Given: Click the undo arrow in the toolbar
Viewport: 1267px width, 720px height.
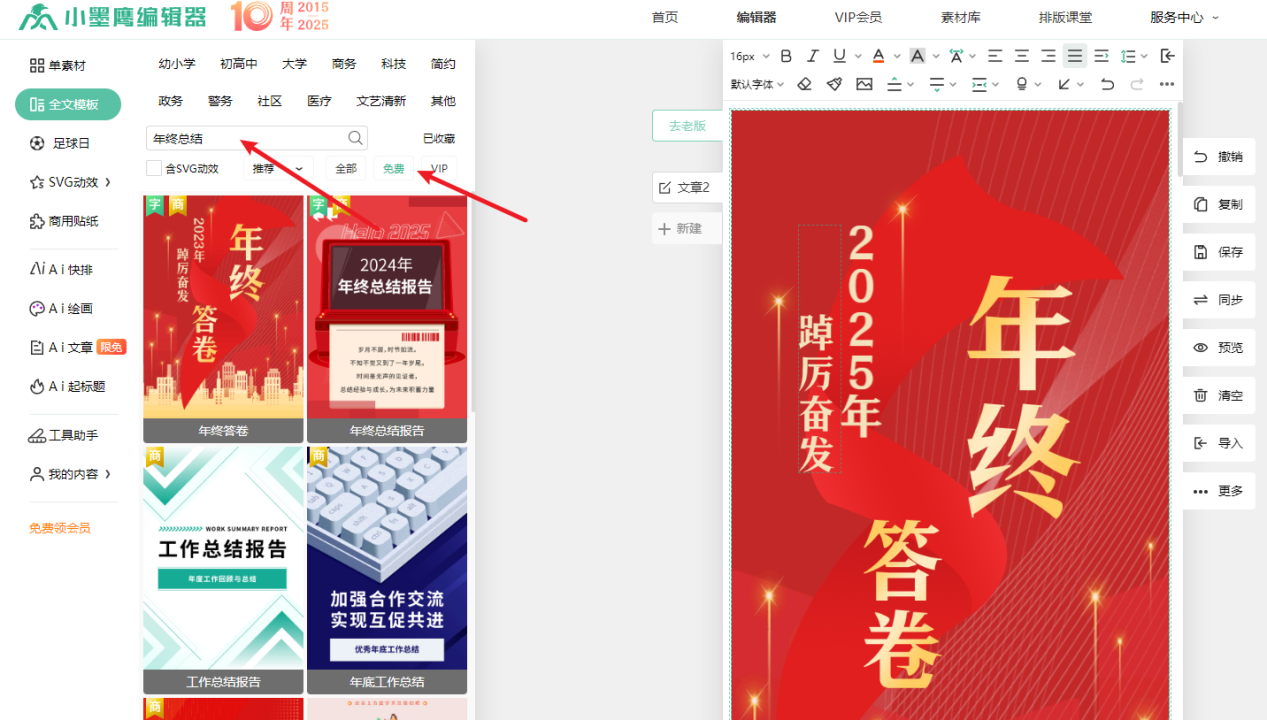Looking at the screenshot, I should pyautogui.click(x=1107, y=84).
